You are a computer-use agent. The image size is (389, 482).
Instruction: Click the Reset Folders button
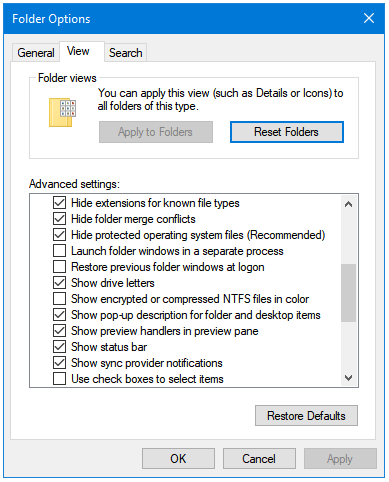287,132
